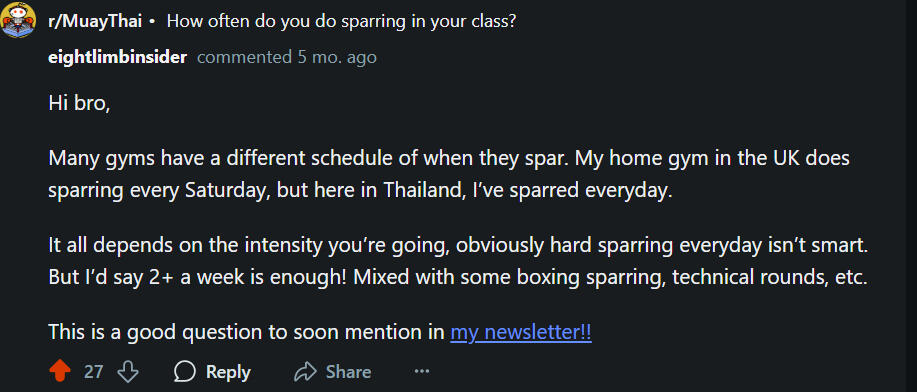Click the line 'But I'd say 2+ a week'
The image size is (917, 392).
[x=458, y=278]
